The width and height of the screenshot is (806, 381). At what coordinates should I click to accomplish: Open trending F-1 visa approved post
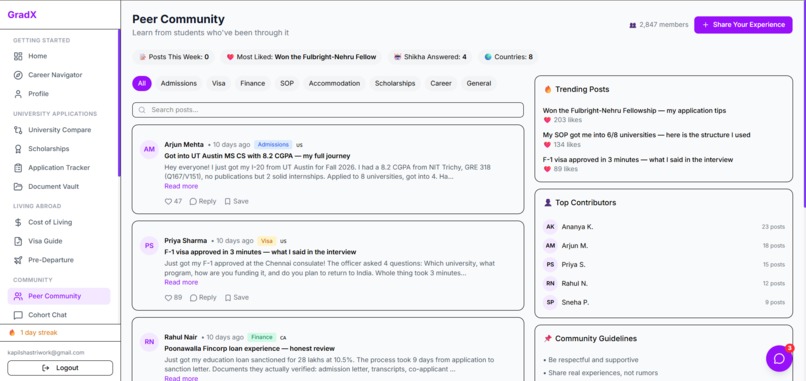click(x=638, y=159)
